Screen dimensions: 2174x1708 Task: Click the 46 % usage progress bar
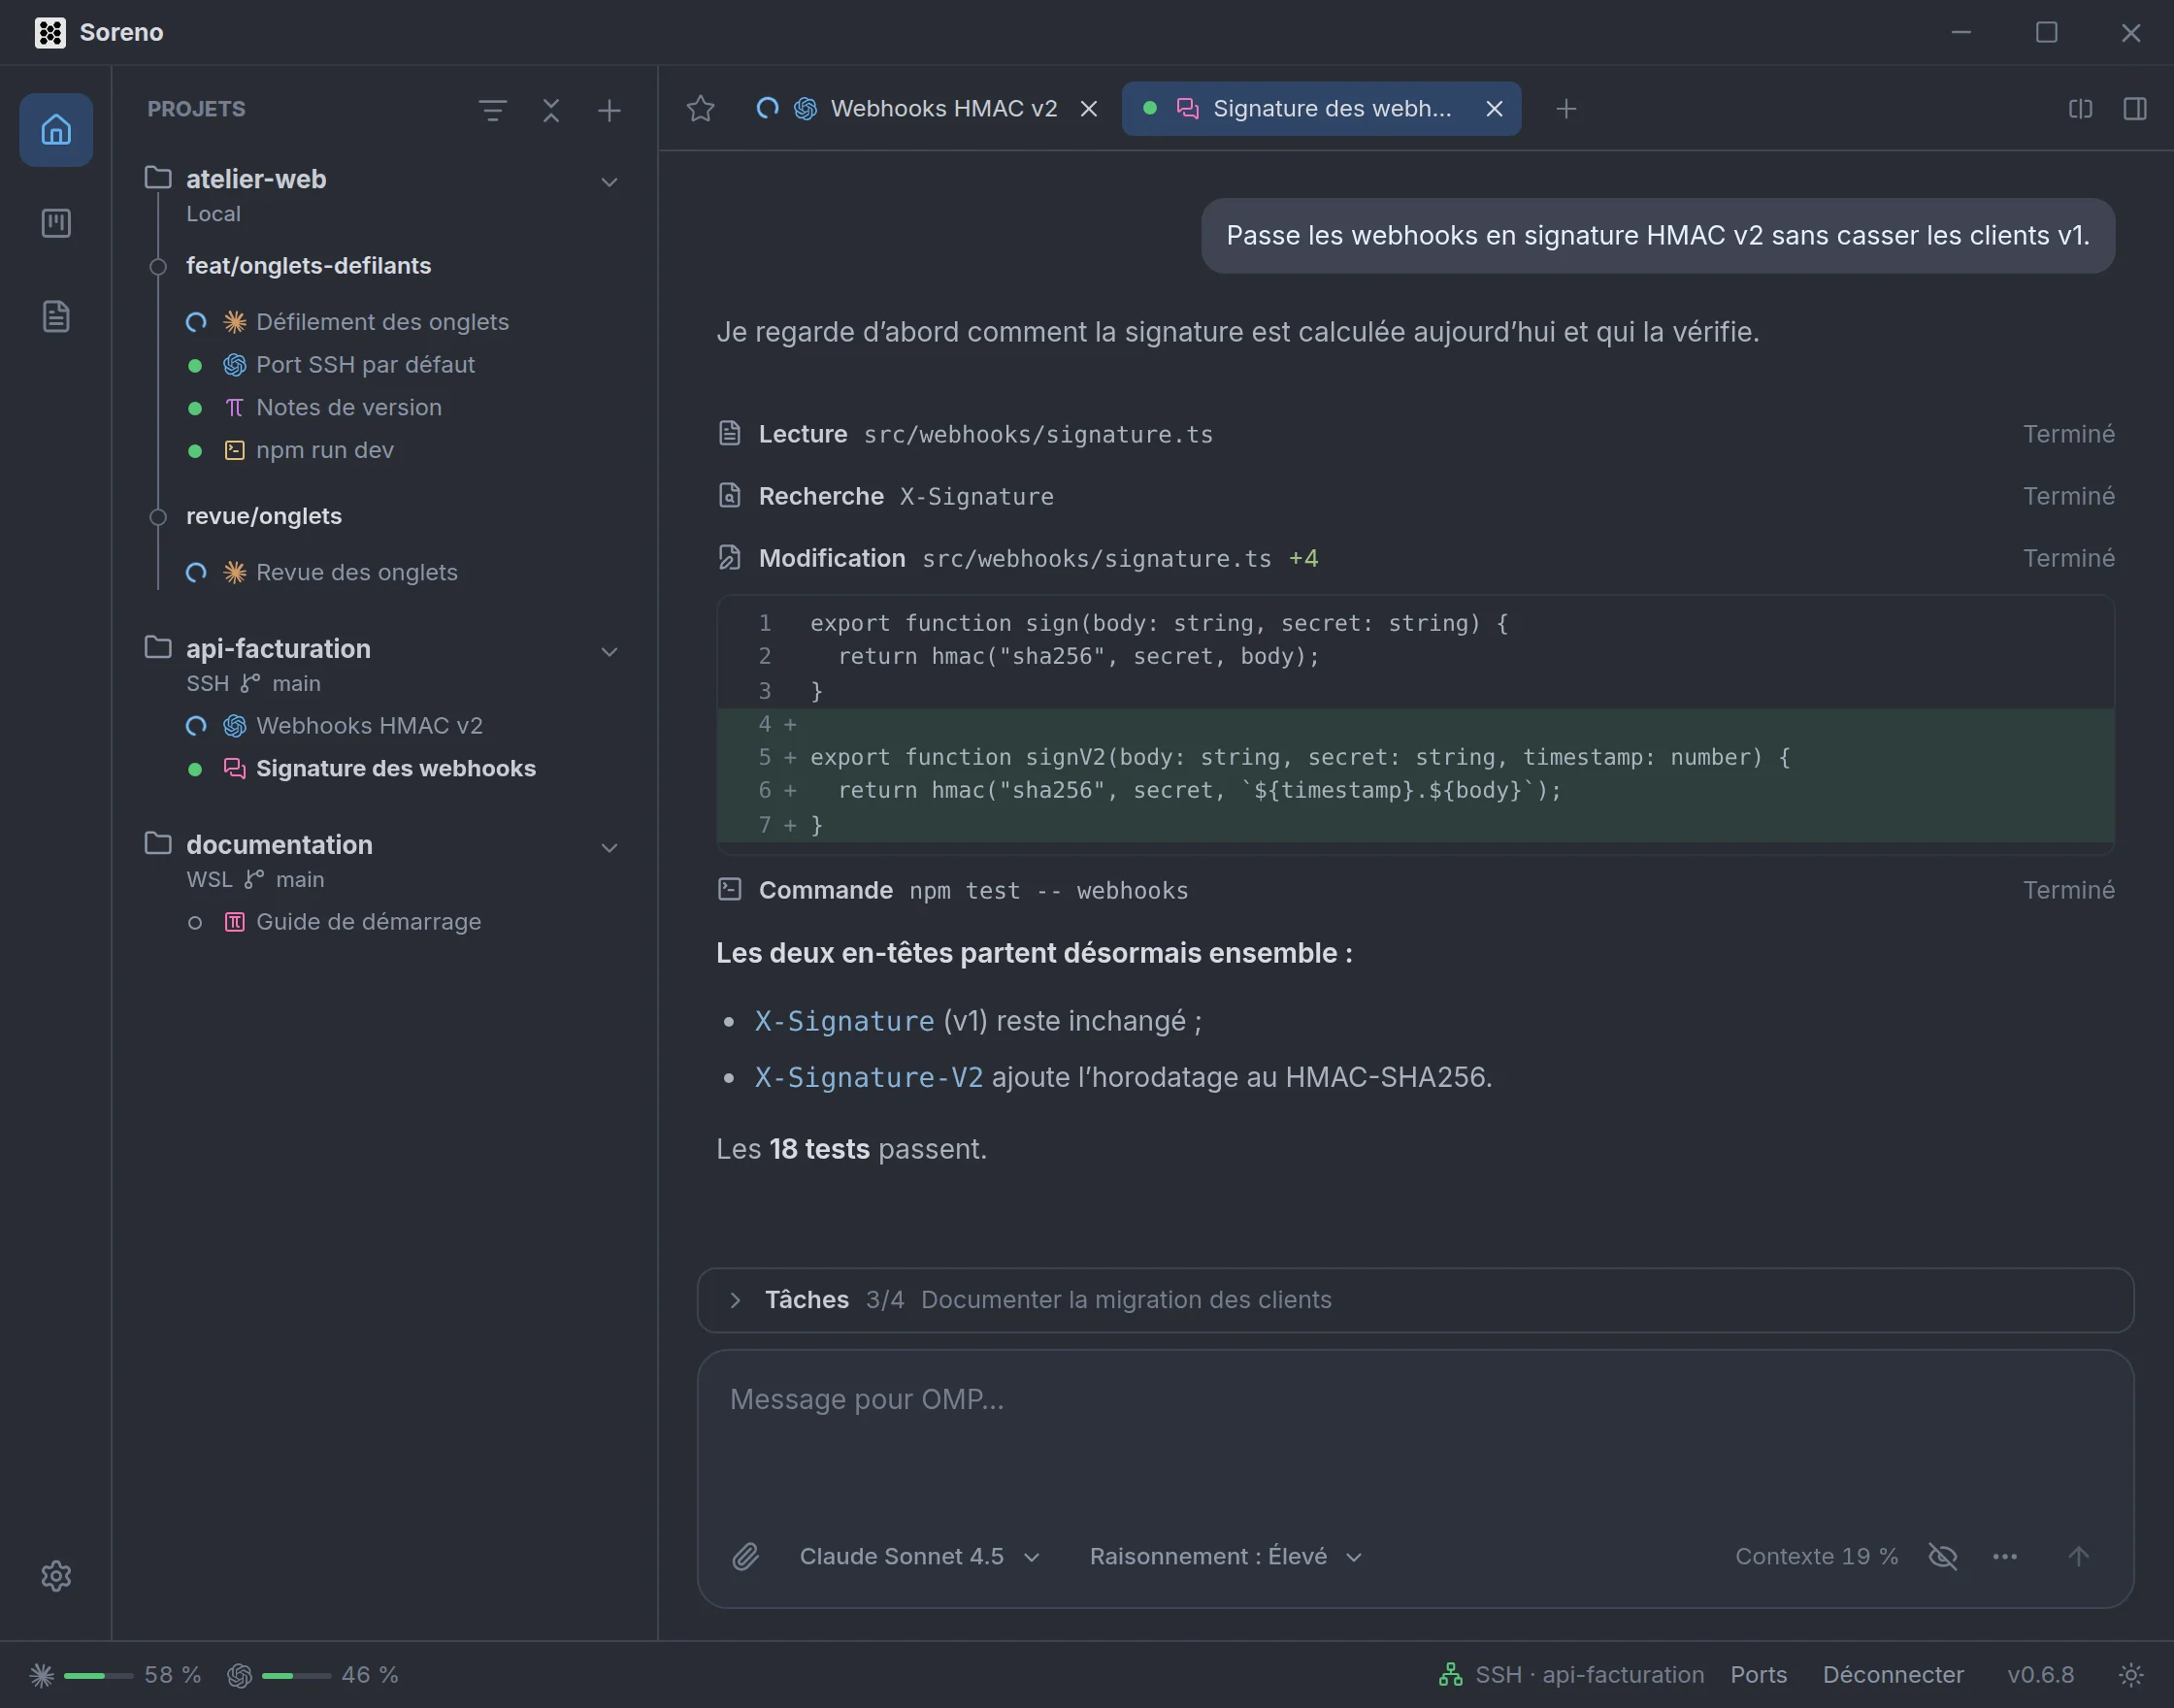tap(296, 1675)
